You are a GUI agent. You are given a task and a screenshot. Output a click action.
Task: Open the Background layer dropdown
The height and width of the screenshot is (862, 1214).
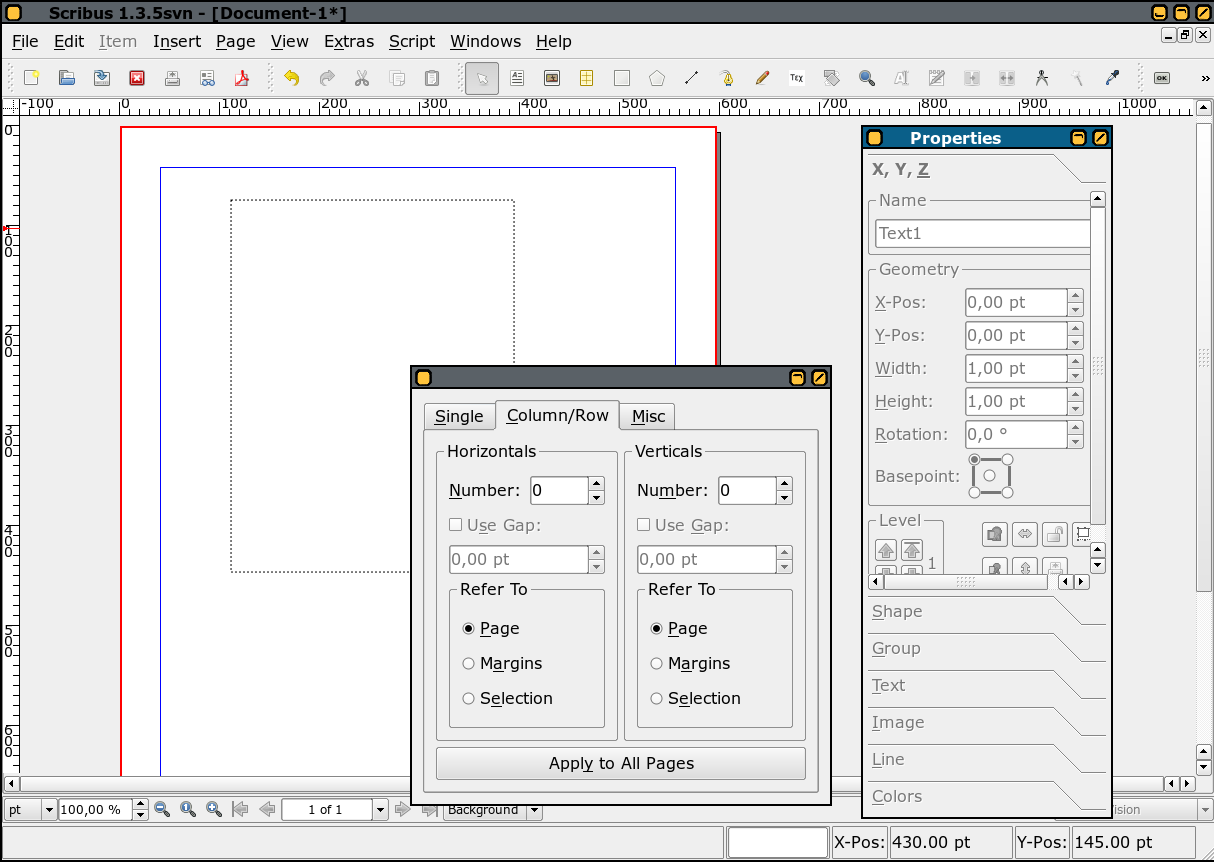click(534, 810)
